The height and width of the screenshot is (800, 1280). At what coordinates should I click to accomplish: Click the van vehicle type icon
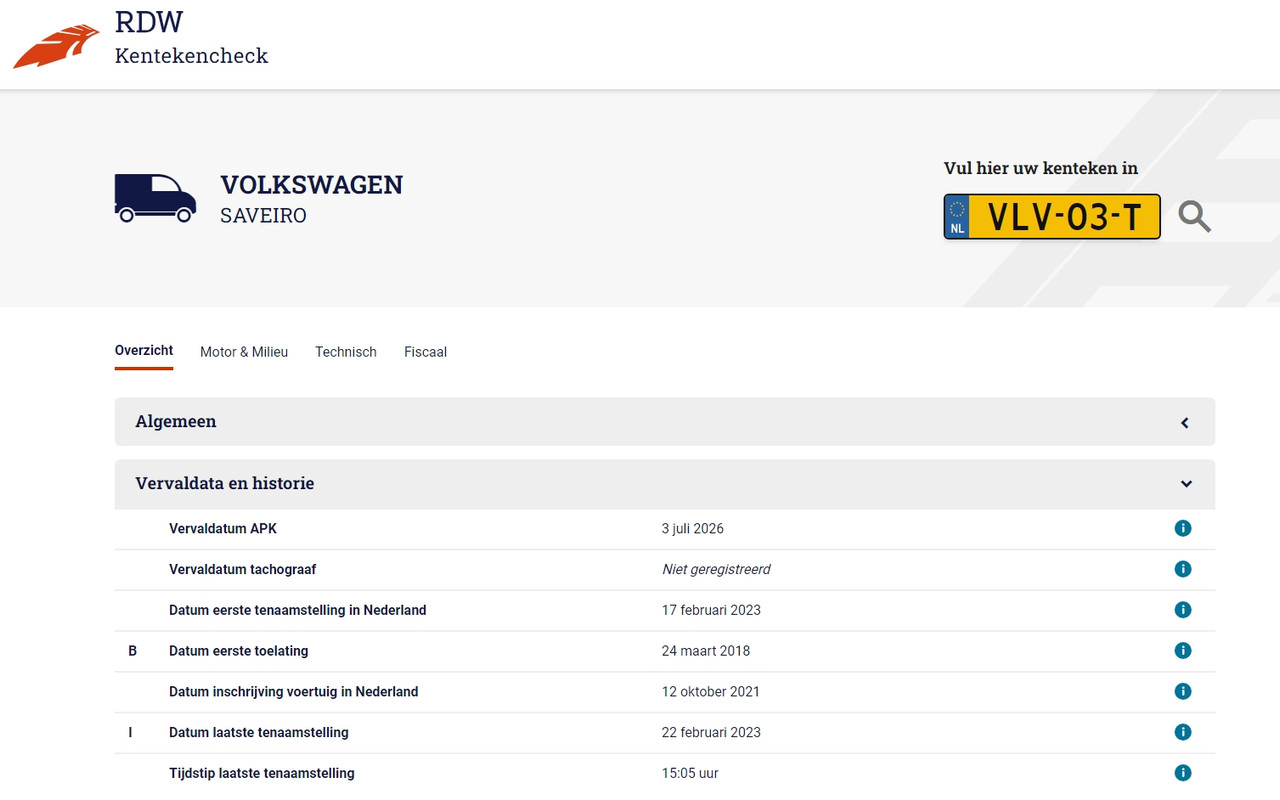[155, 198]
